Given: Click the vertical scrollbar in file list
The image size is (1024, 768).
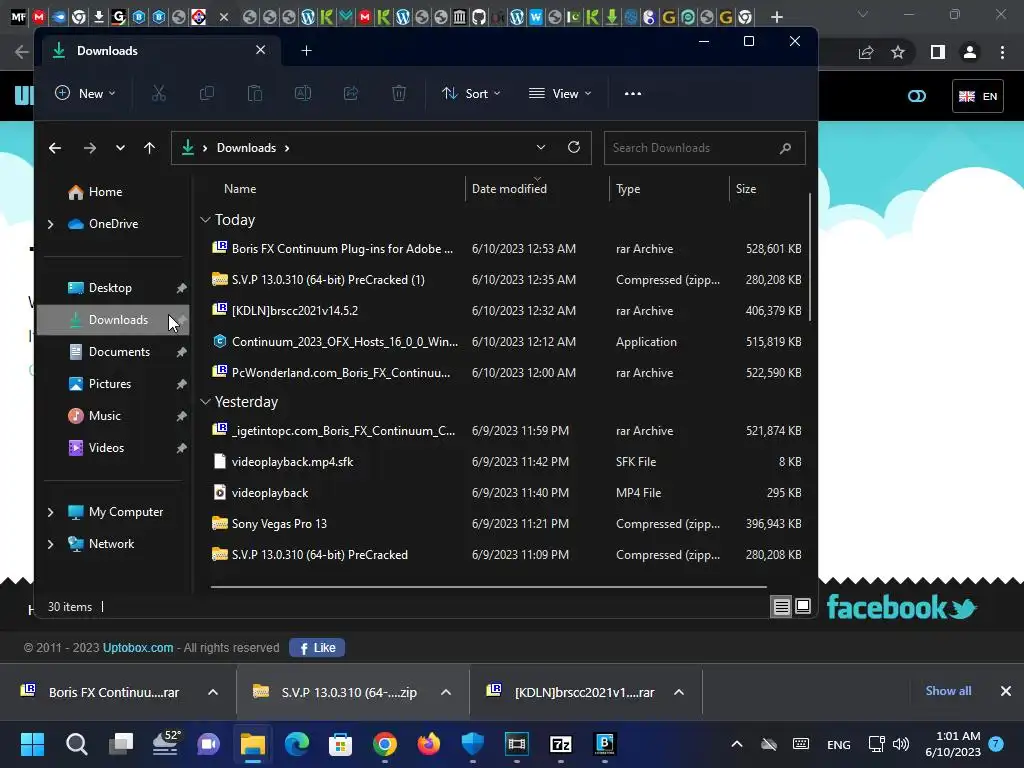Looking at the screenshot, I should [810, 257].
